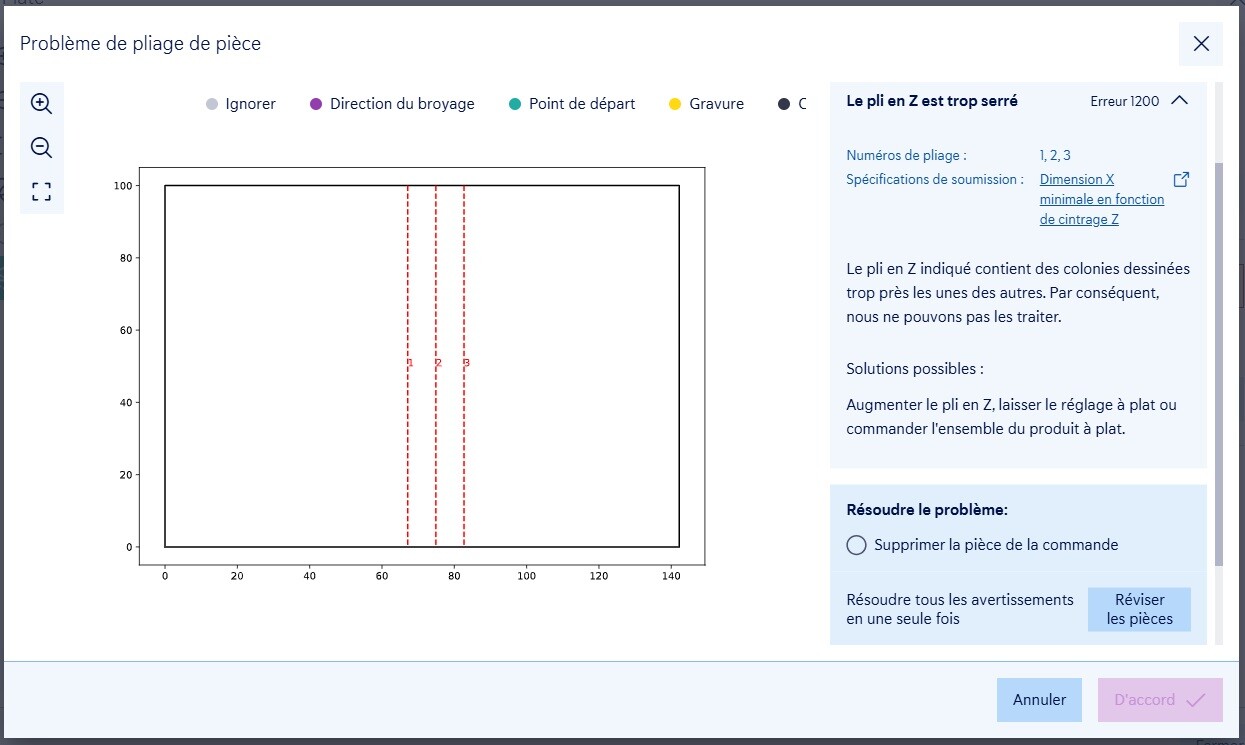Image resolution: width=1245 pixels, height=745 pixels.
Task: Click the yellow Gravure legend dot
Action: [675, 104]
